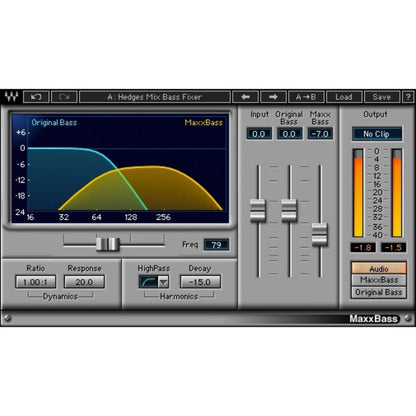416x416 pixels.
Task: Load the next preset with right arrow
Action: [x=273, y=97]
